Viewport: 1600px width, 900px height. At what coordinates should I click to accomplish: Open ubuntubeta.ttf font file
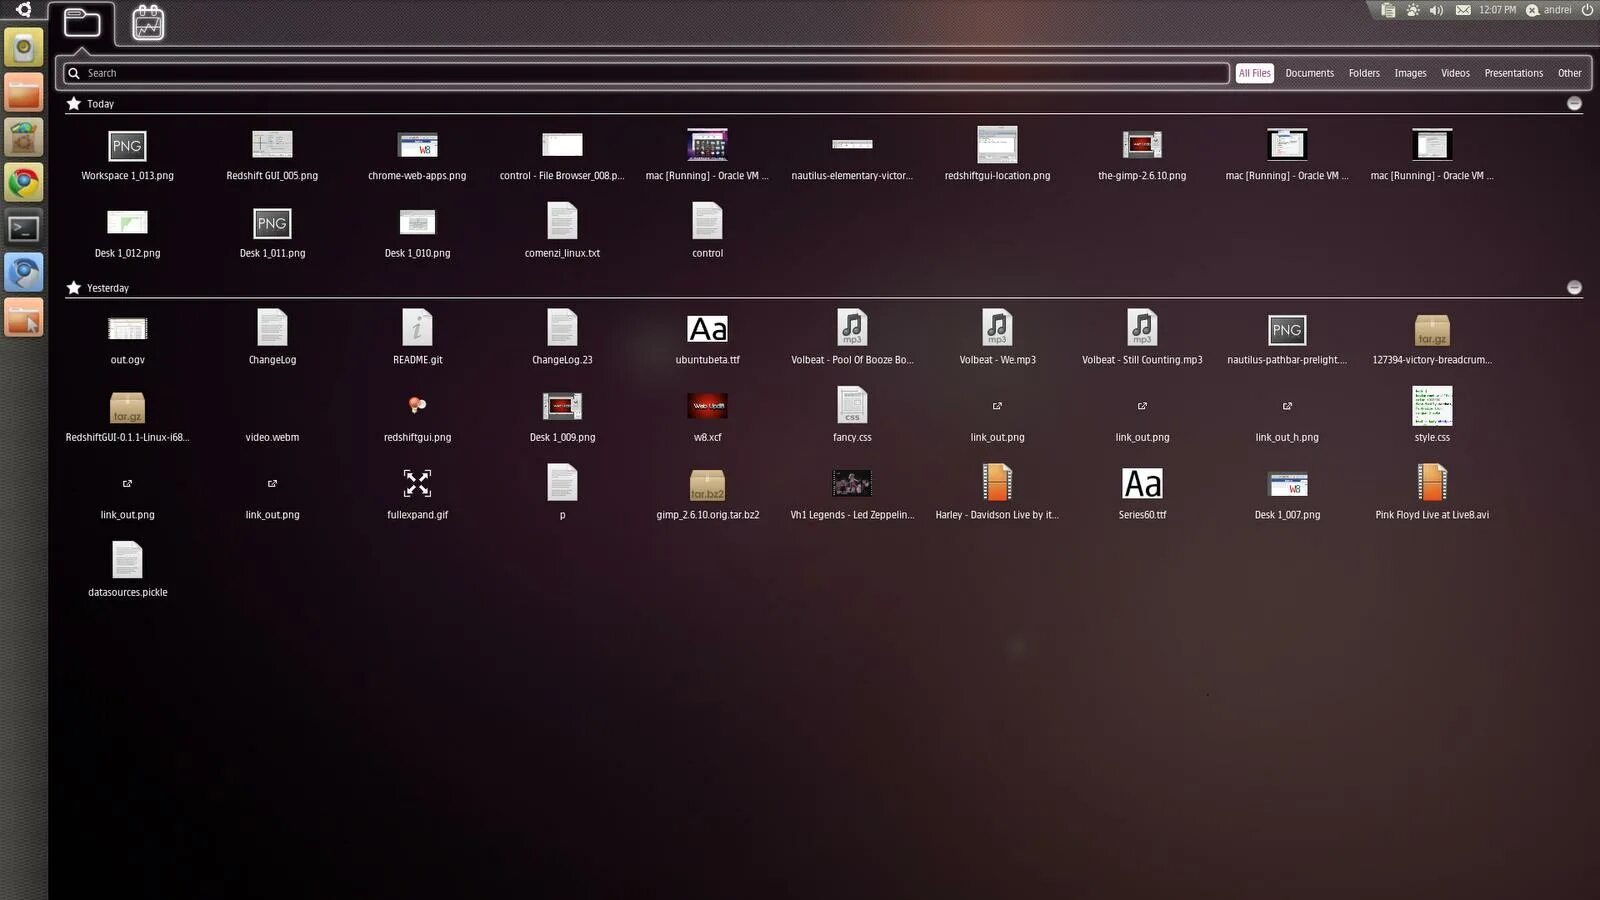707,339
